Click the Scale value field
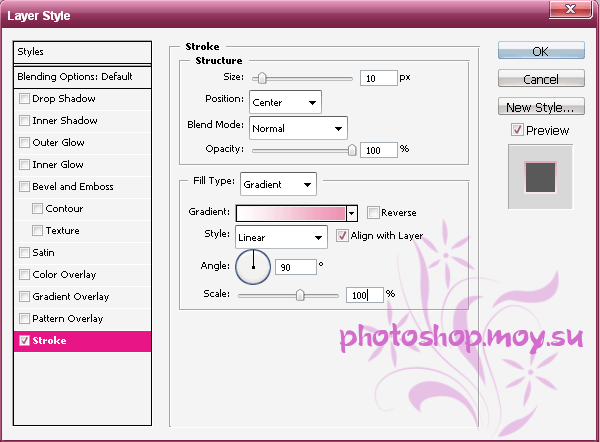The width and height of the screenshot is (600, 442). point(365,295)
